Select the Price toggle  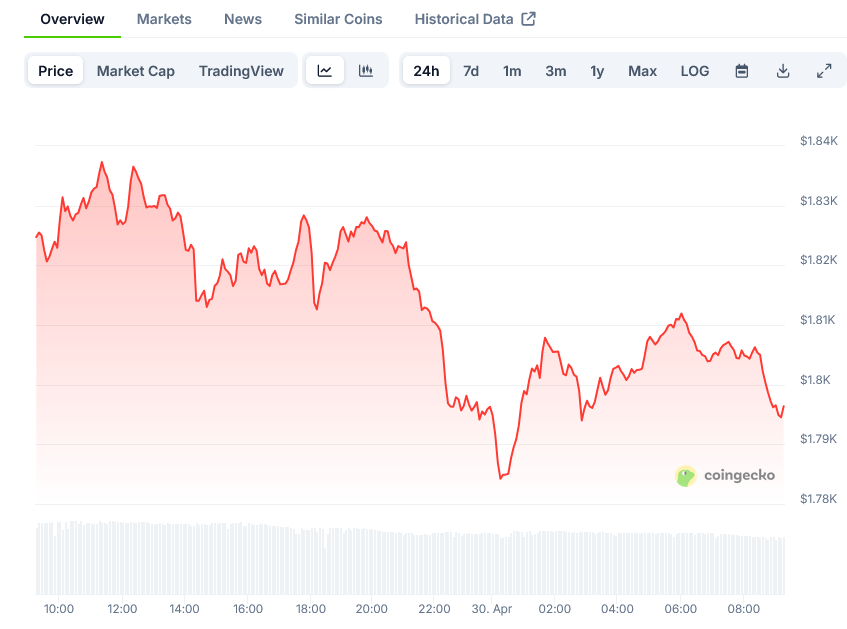56,71
